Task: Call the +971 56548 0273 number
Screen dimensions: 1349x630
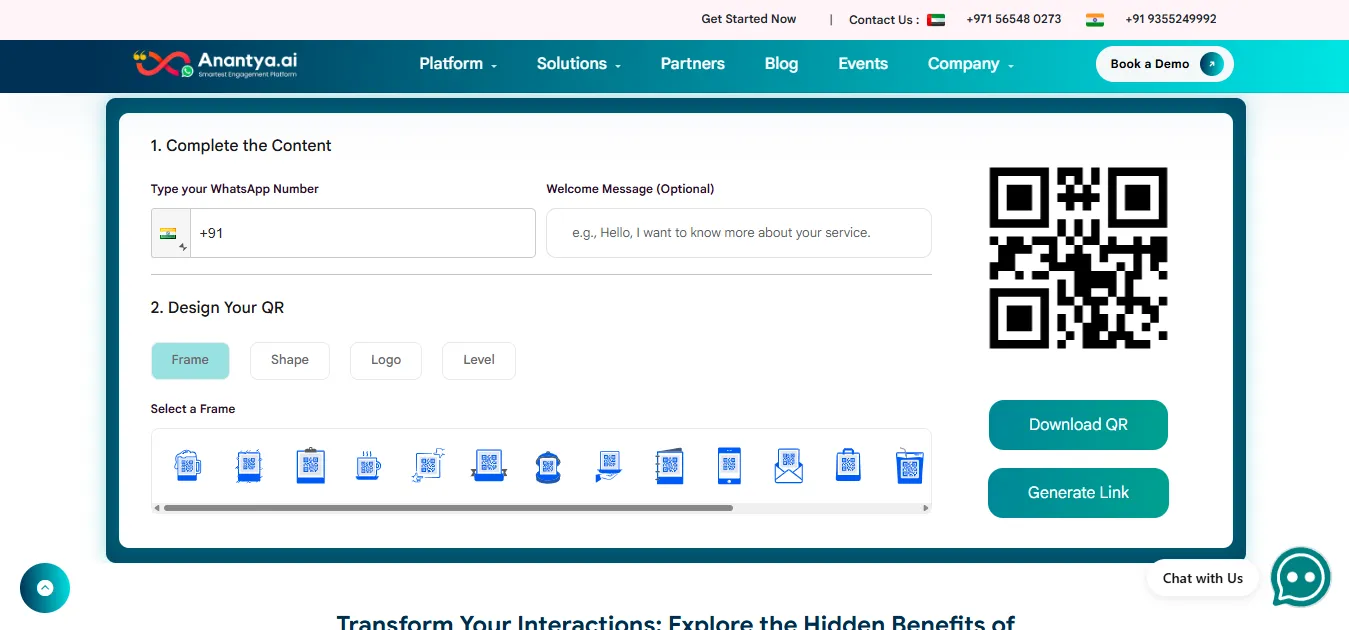Action: tap(1014, 19)
